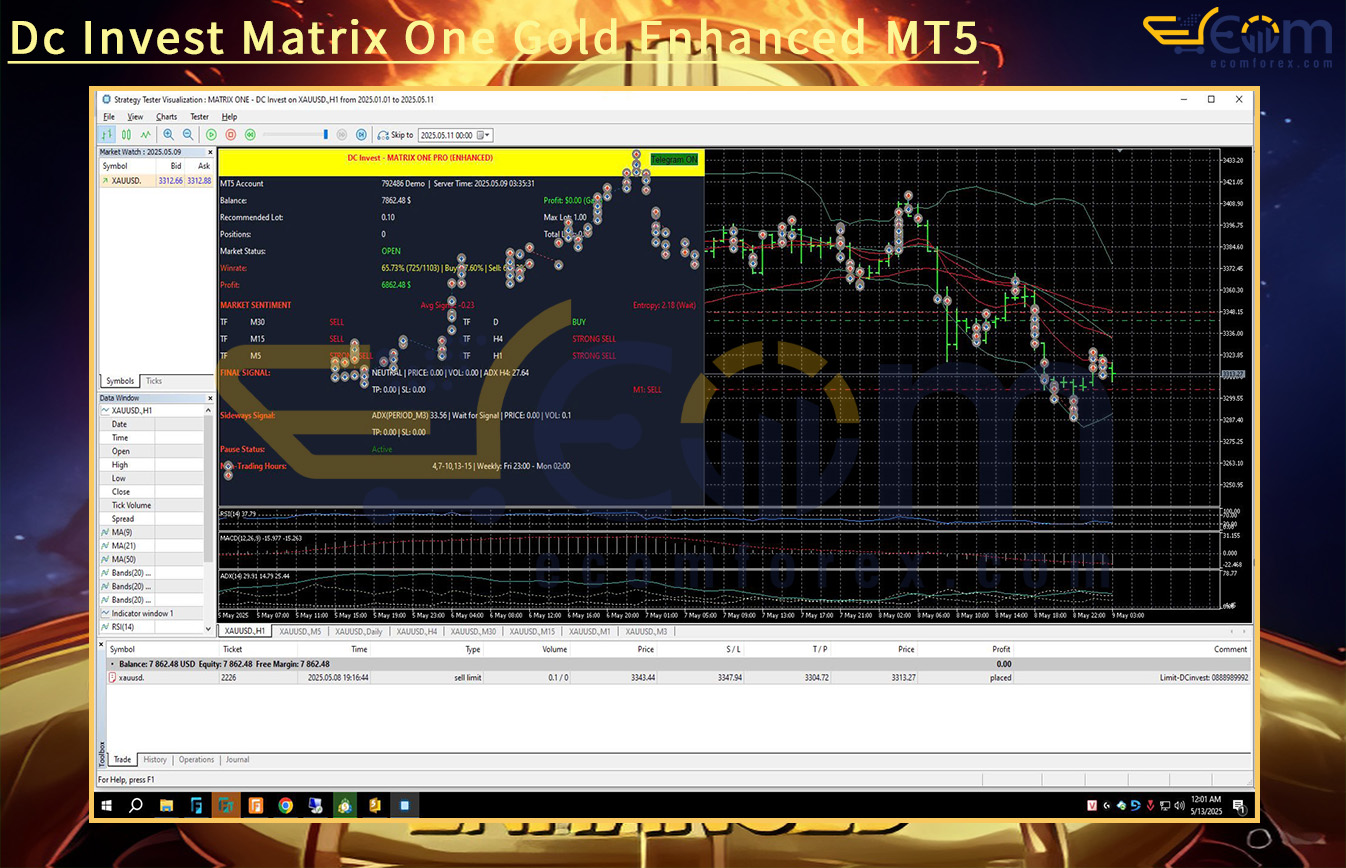Open Windows taskbar search
The image size is (1346, 868).
136,805
